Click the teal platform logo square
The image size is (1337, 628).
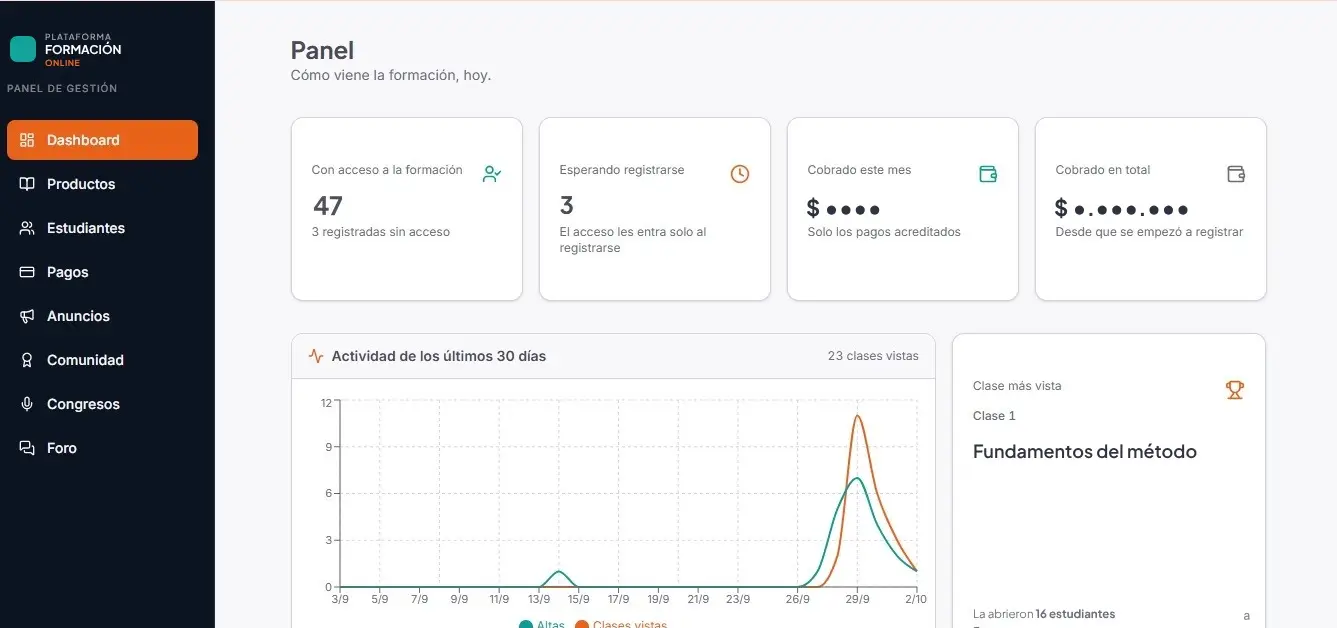coord(23,49)
